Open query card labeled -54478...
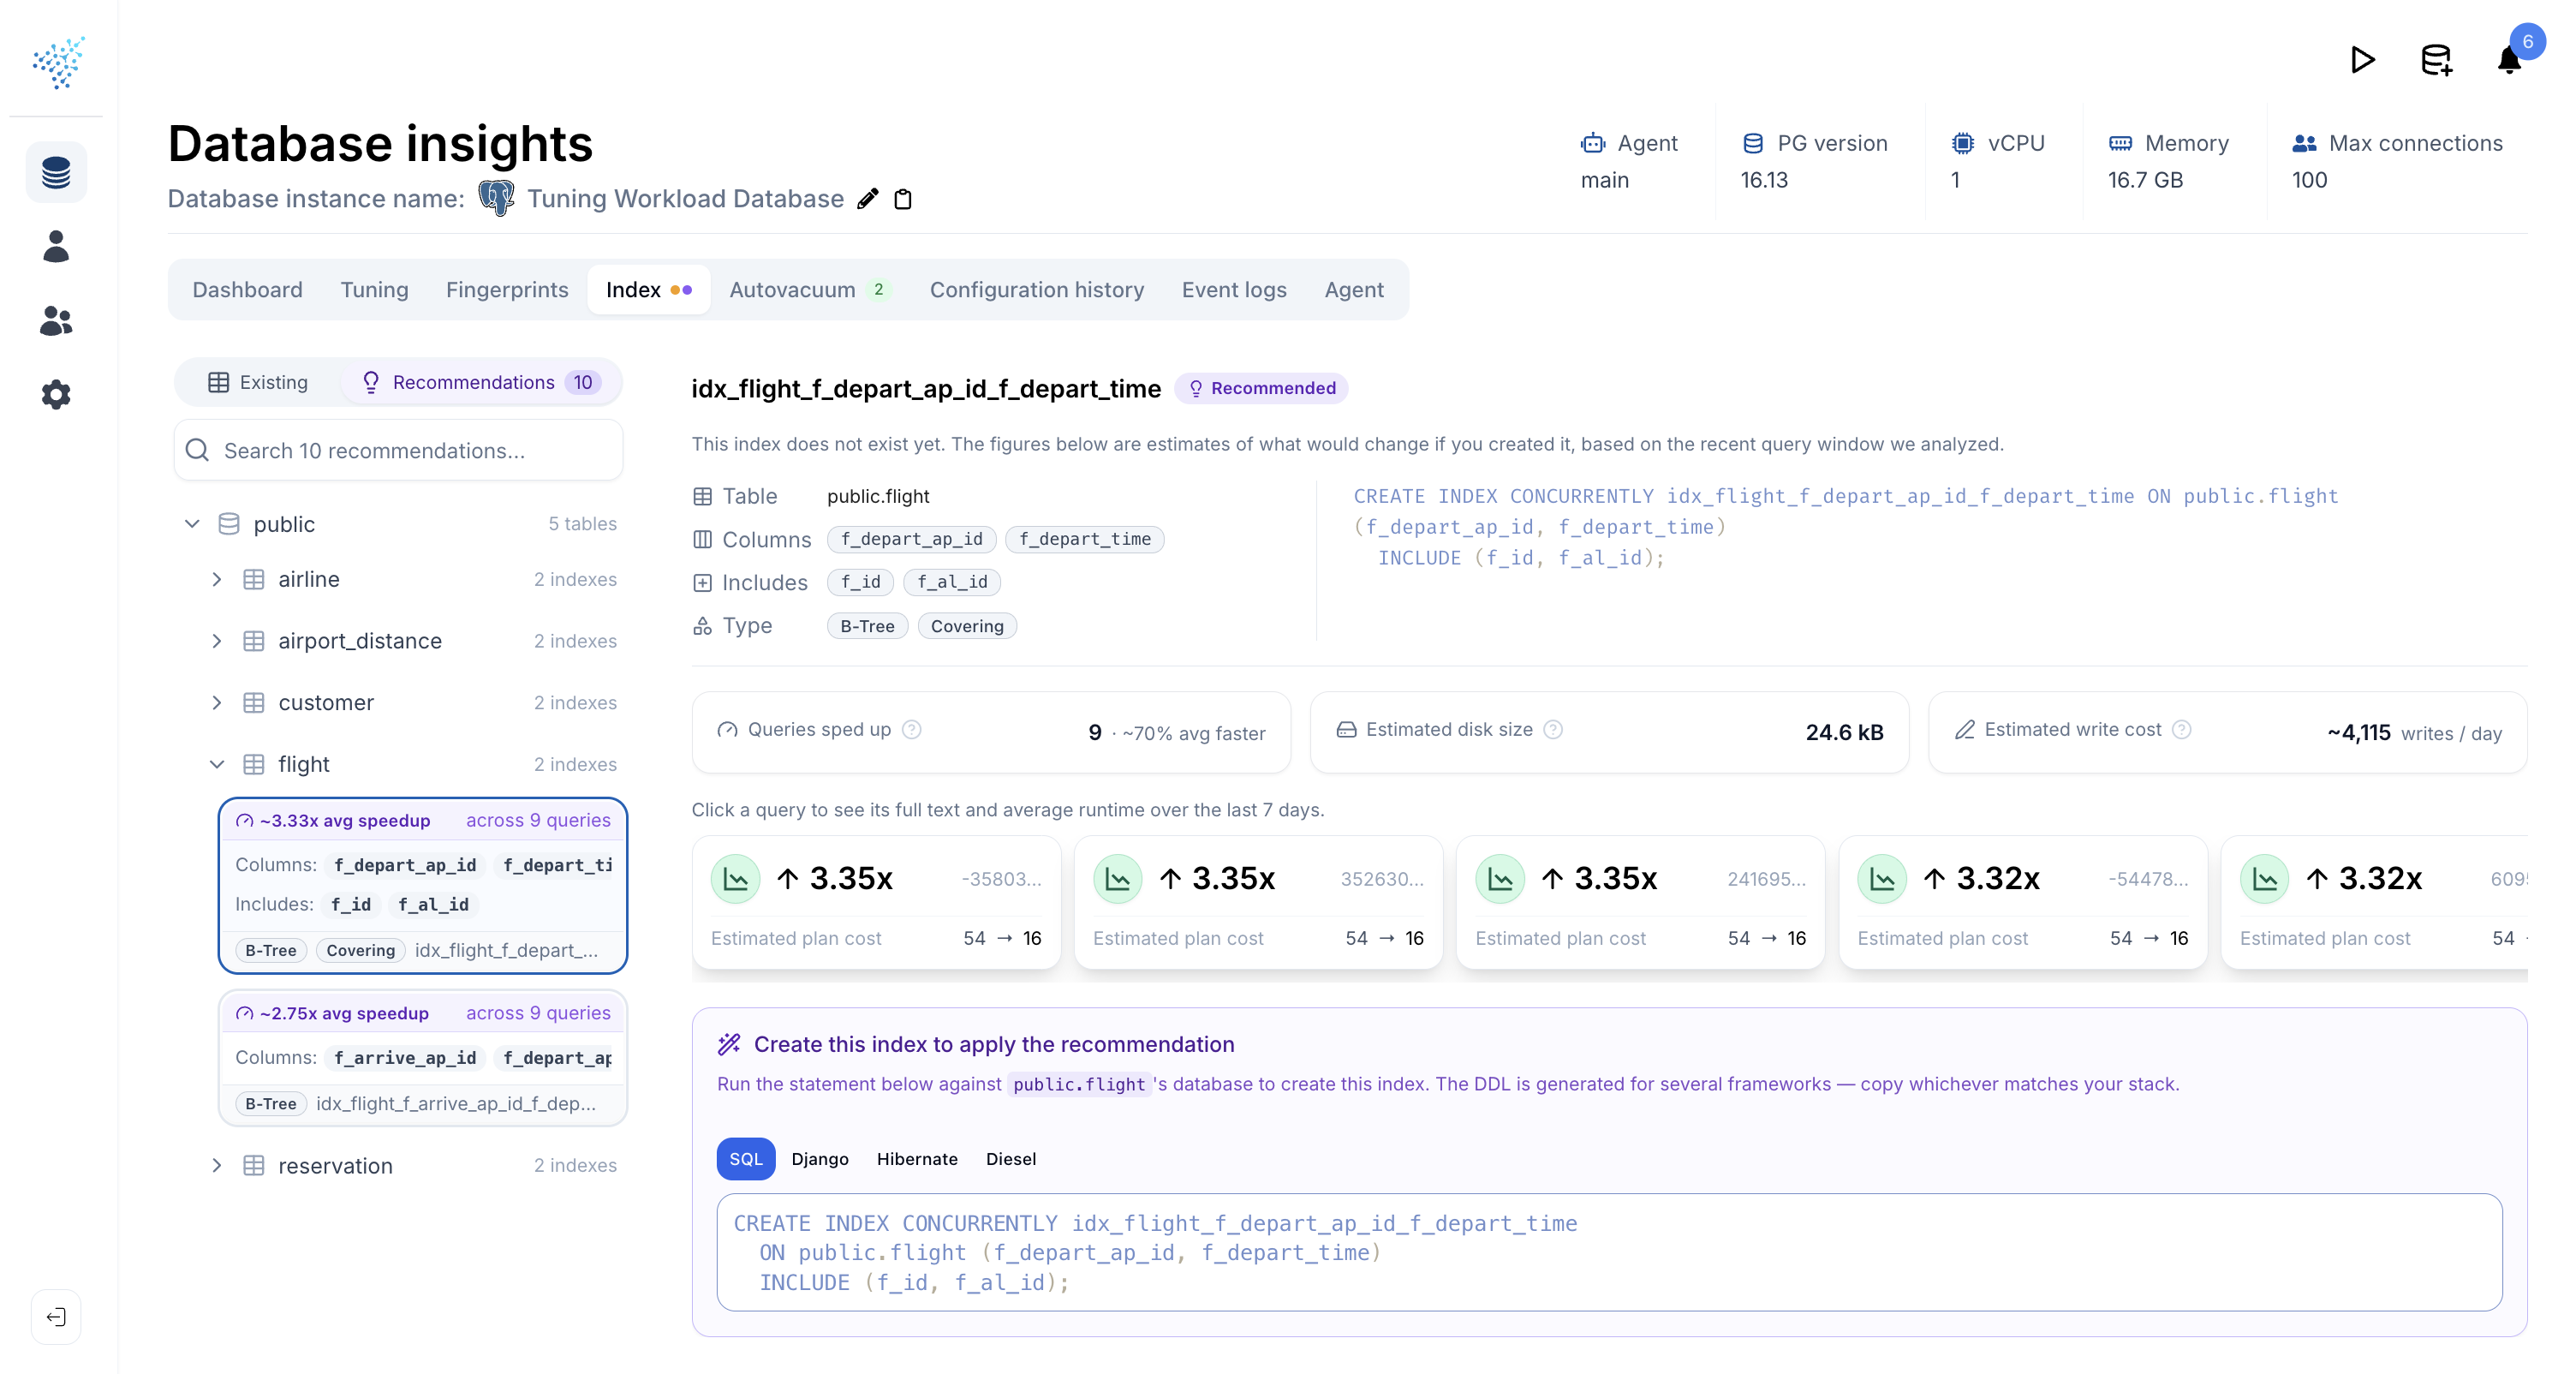Viewport: 2576px width, 1374px height. (2022, 903)
